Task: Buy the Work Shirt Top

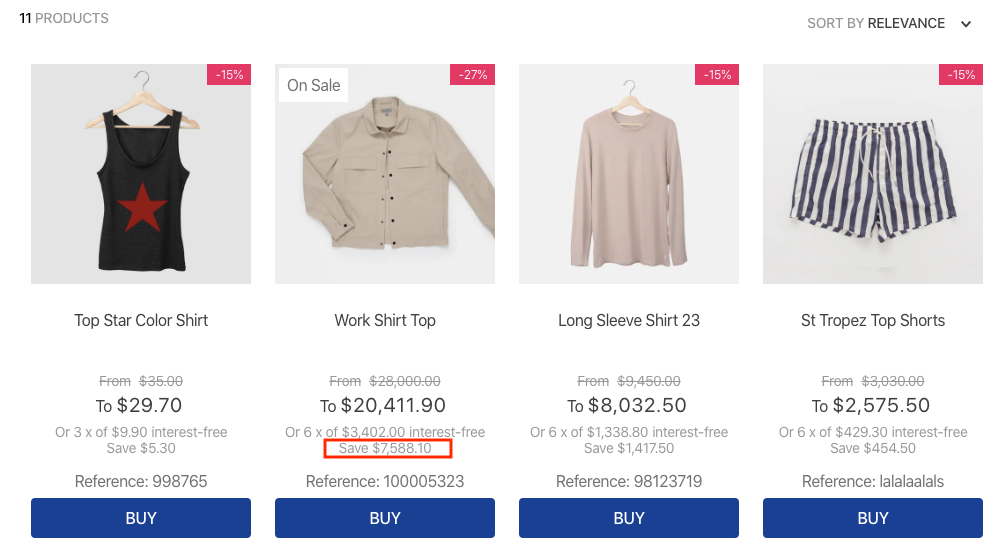Action: 385,518
